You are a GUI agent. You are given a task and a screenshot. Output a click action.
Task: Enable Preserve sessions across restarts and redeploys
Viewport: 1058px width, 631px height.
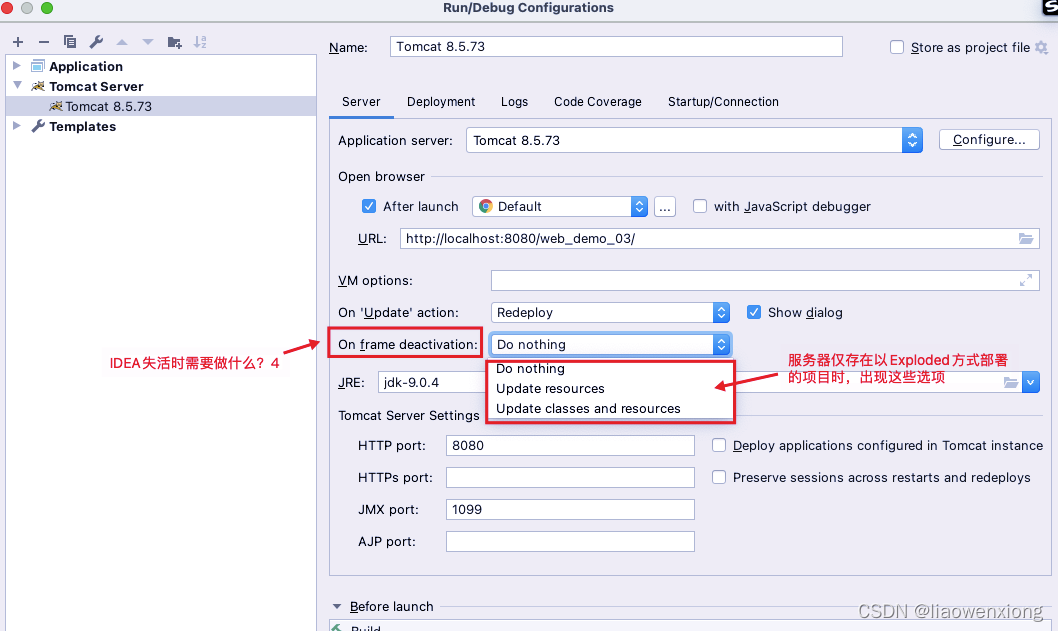[719, 477]
